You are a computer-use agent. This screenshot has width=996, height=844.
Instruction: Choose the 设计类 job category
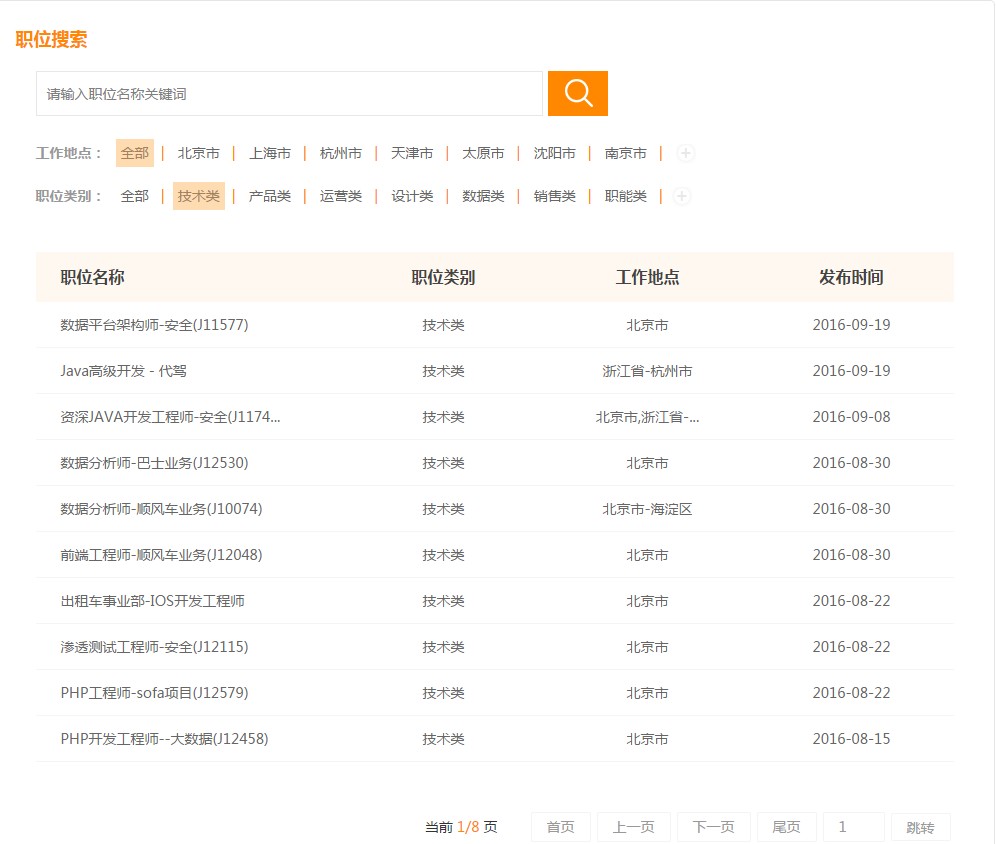tap(411, 196)
